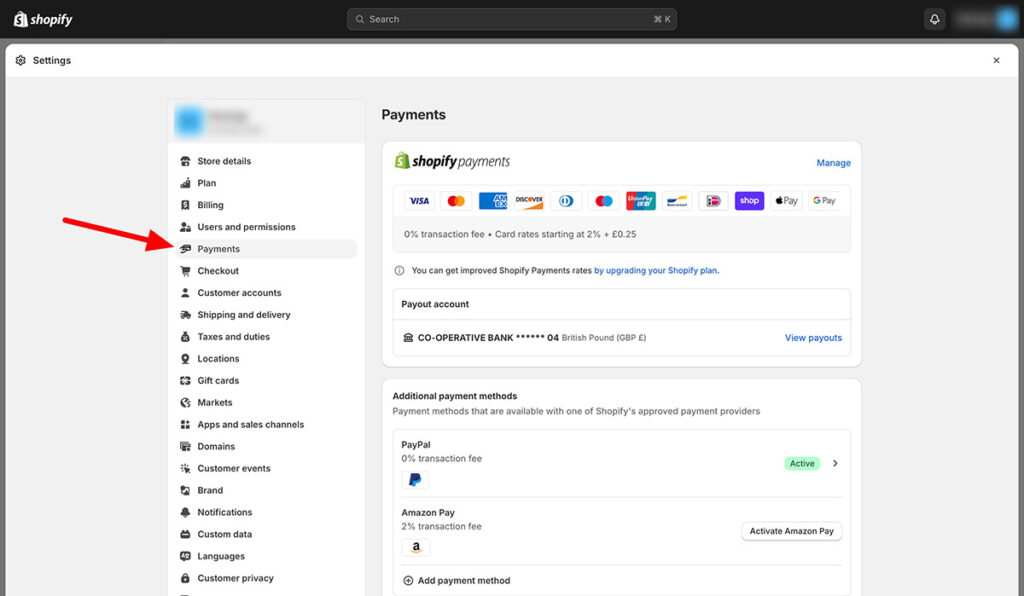
Task: Select Payments in the settings sidebar
Action: point(218,249)
